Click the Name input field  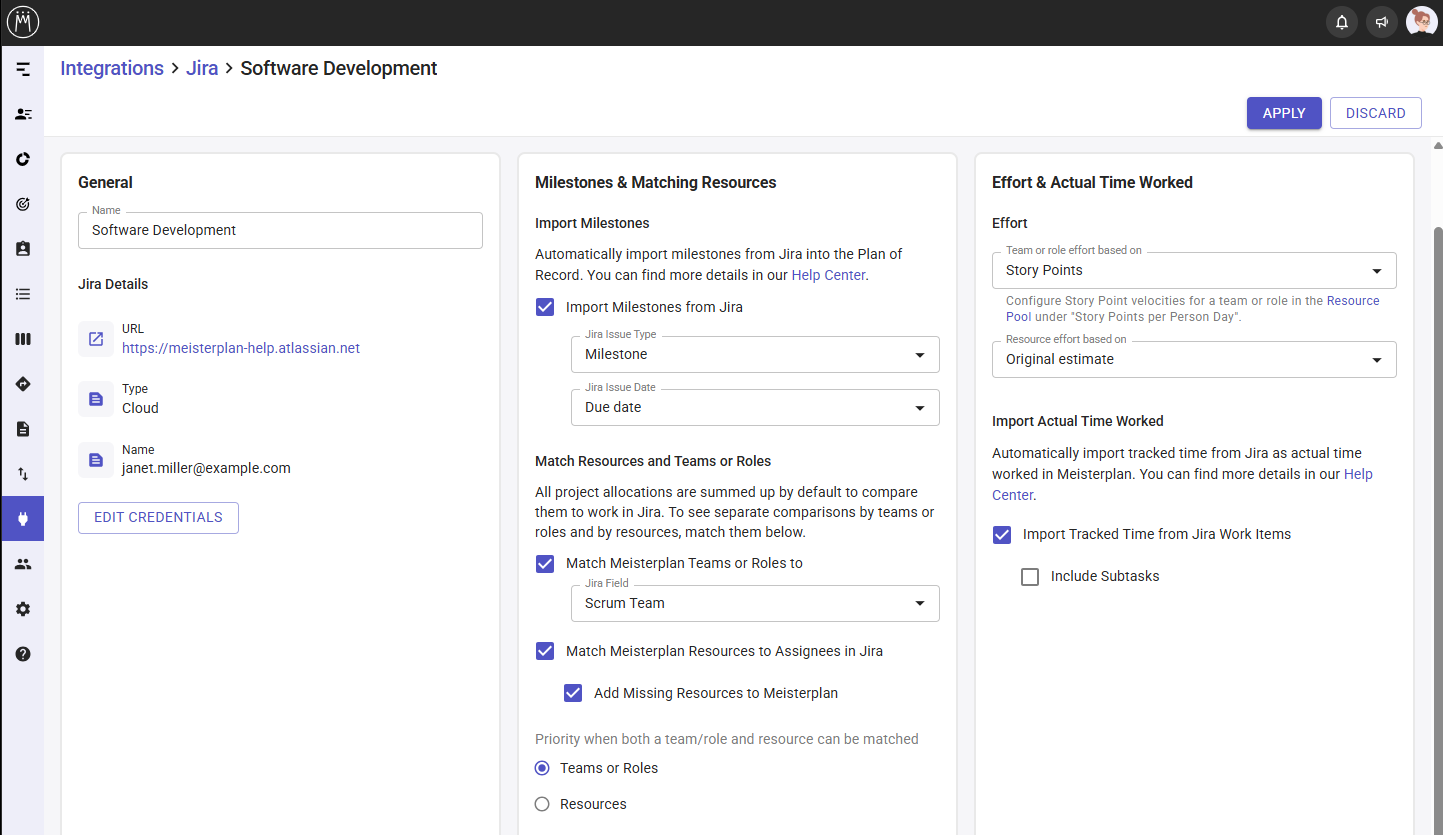(280, 230)
